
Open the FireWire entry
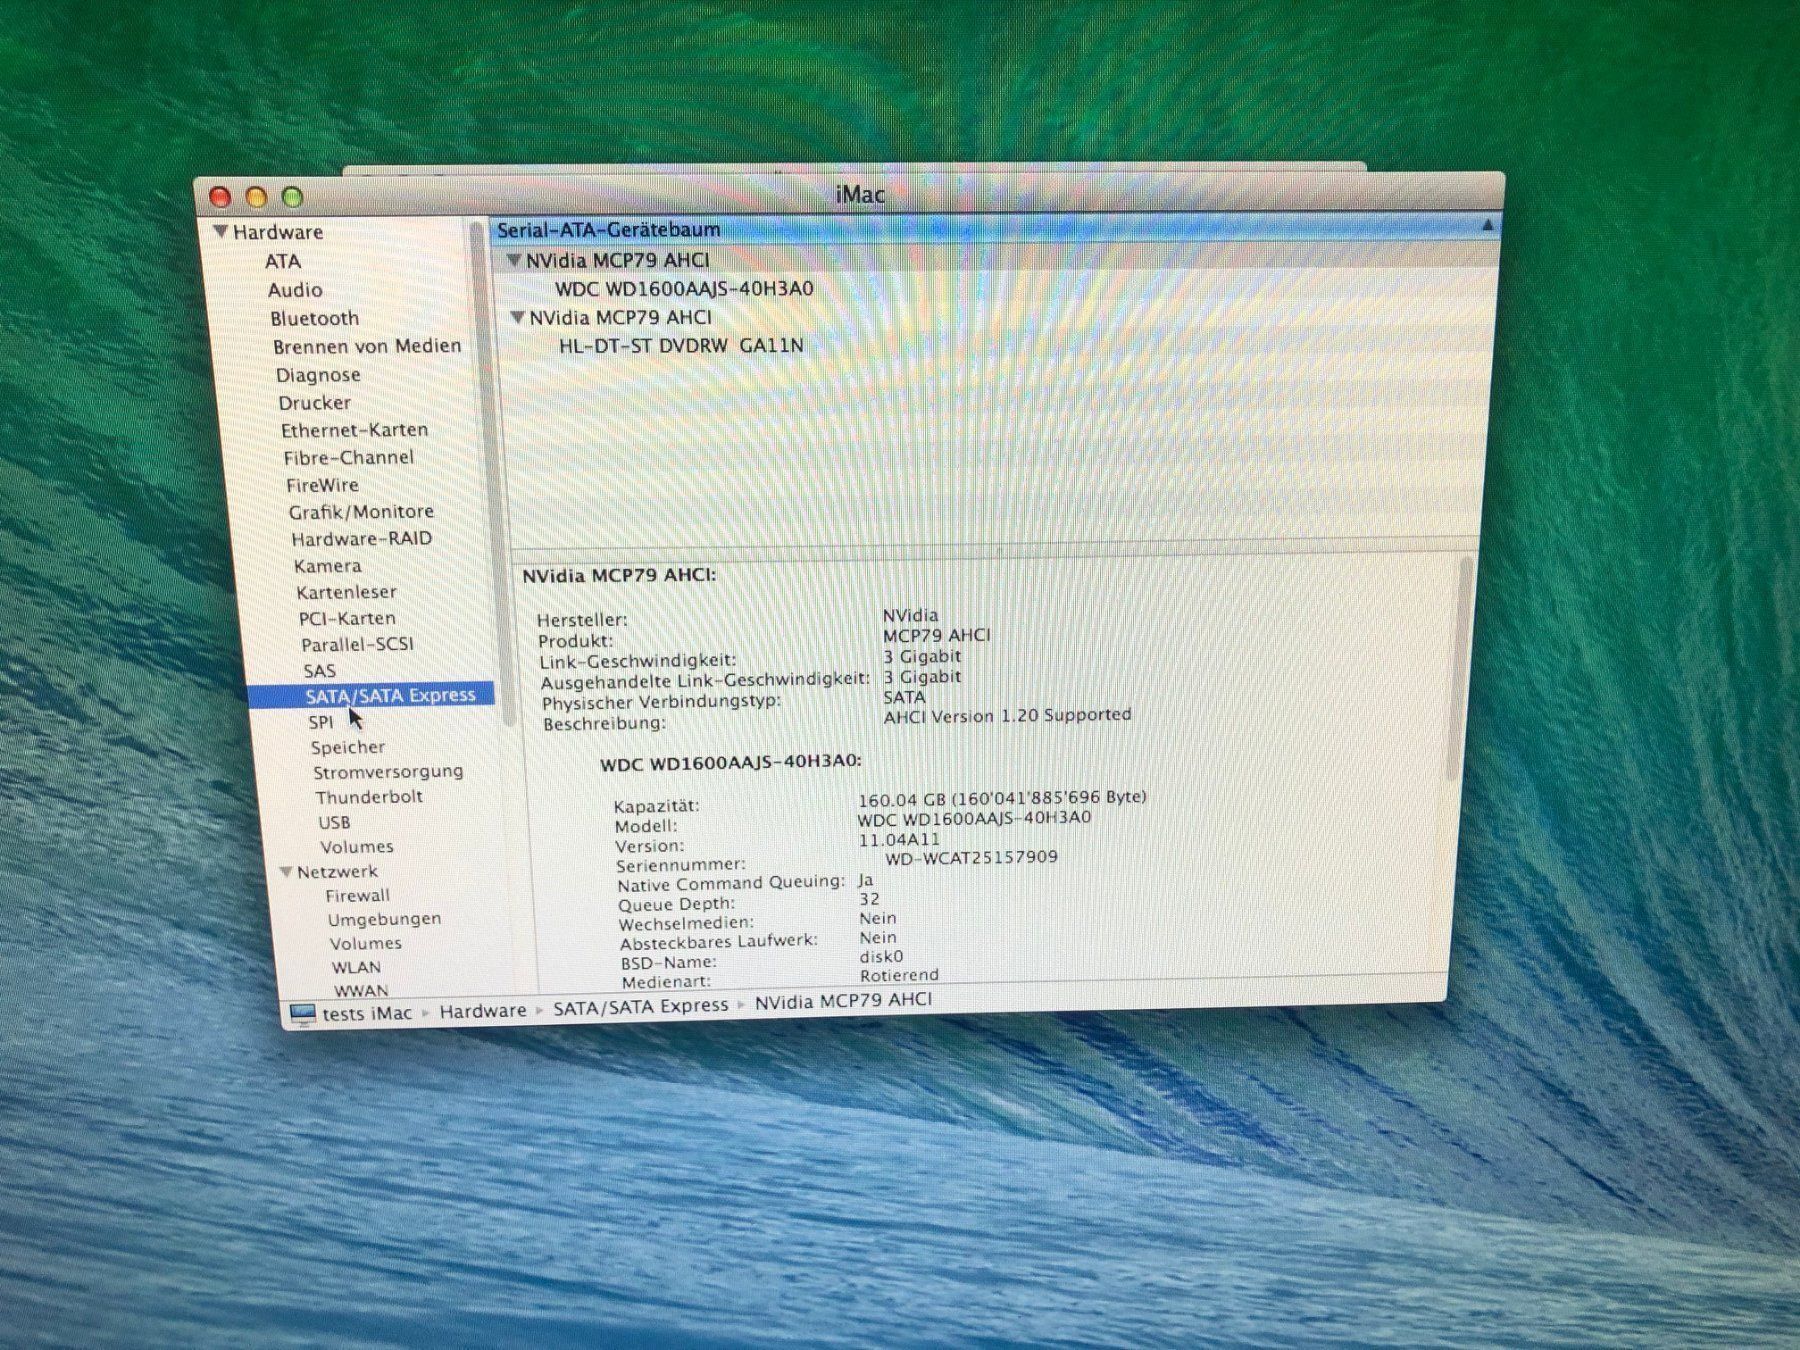click(322, 485)
